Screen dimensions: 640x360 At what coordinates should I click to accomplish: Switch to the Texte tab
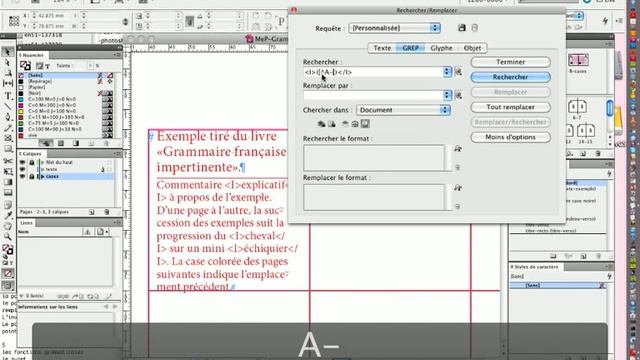pyautogui.click(x=382, y=48)
